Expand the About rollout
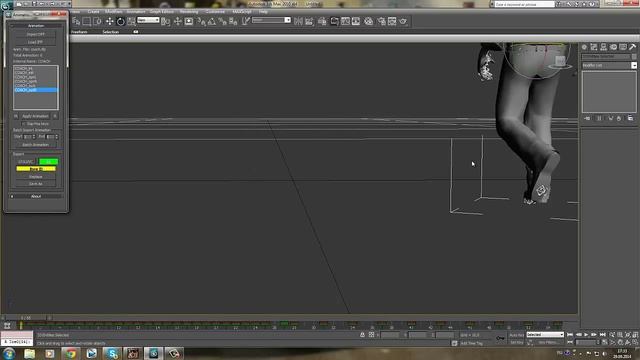640x360 pixels. click(x=36, y=196)
